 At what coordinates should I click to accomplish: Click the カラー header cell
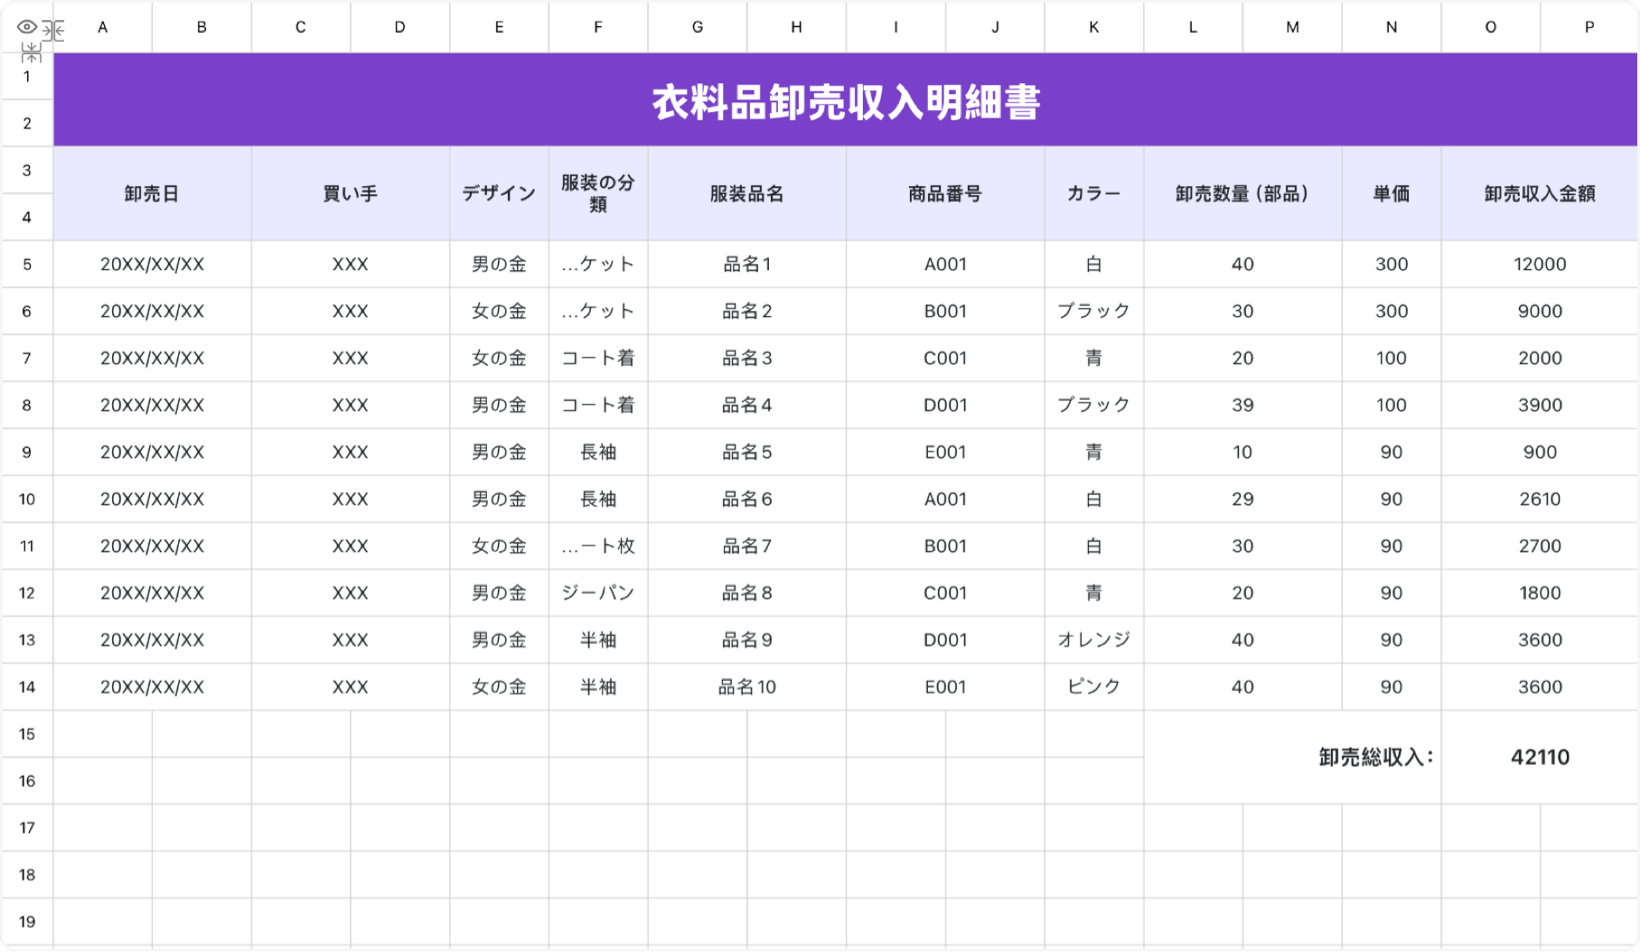(x=1094, y=194)
